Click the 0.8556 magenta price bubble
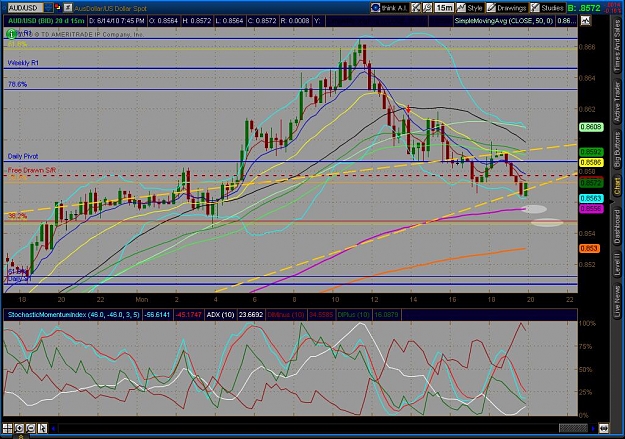 pyautogui.click(x=591, y=209)
